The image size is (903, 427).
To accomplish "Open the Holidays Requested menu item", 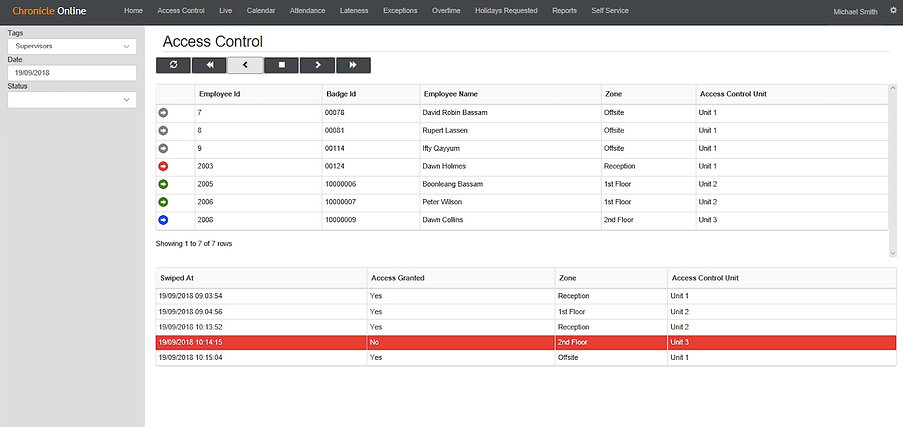I will pyautogui.click(x=506, y=11).
